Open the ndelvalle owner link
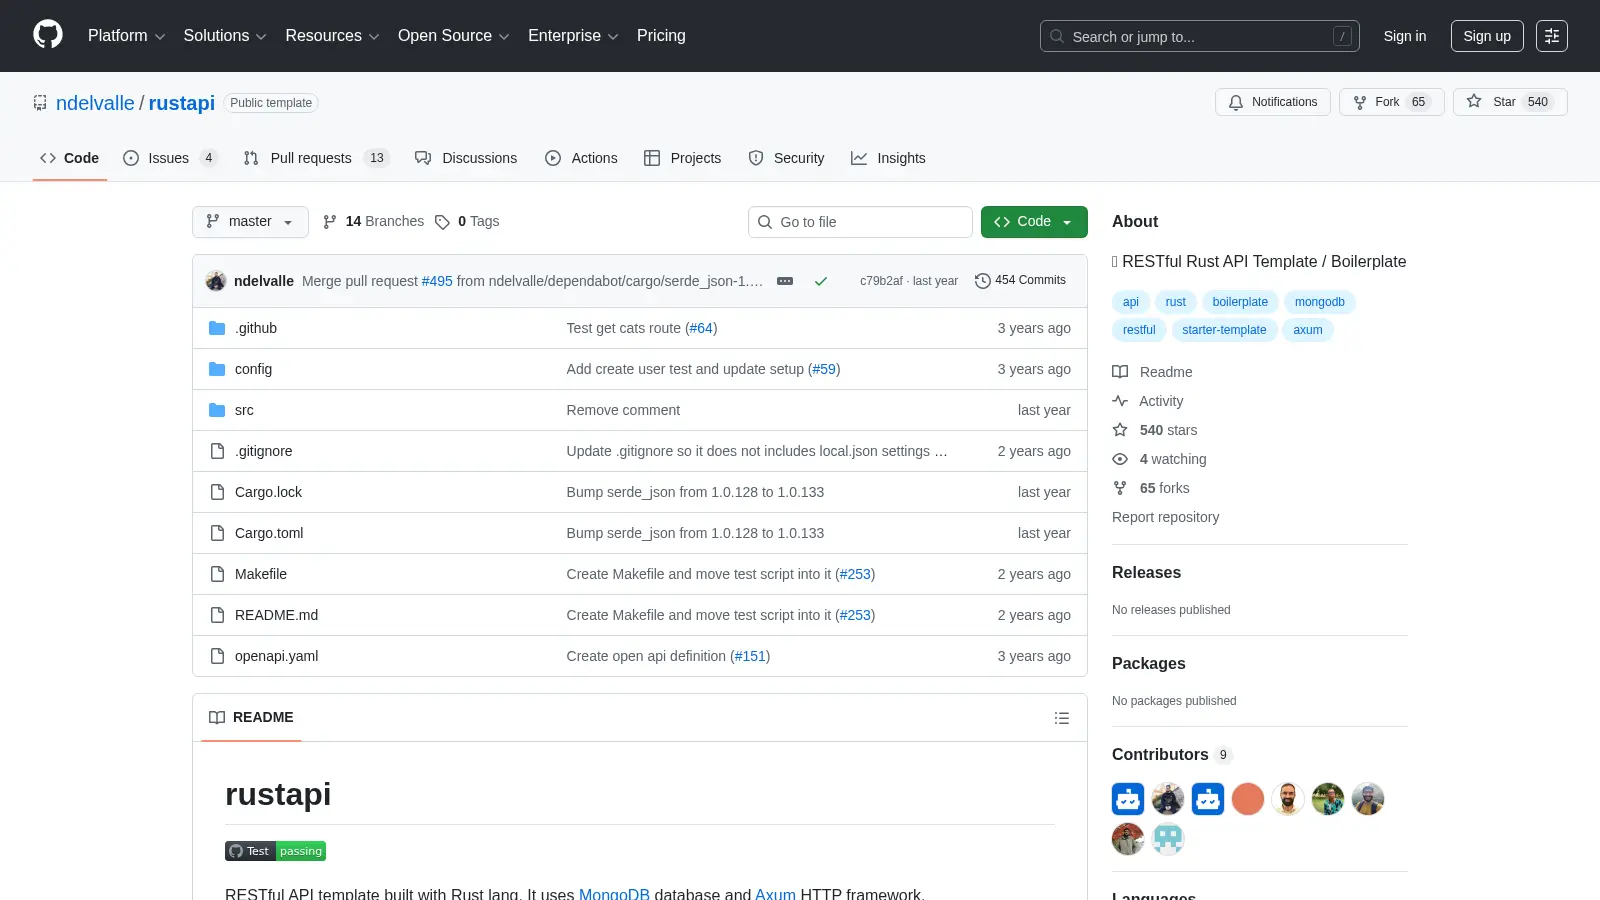Viewport: 1600px width, 900px height. point(95,103)
